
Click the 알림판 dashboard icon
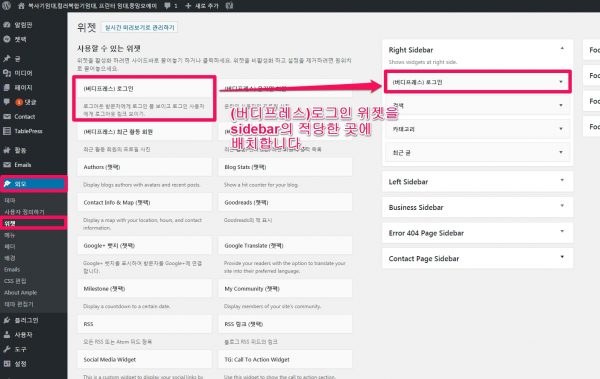[7, 25]
